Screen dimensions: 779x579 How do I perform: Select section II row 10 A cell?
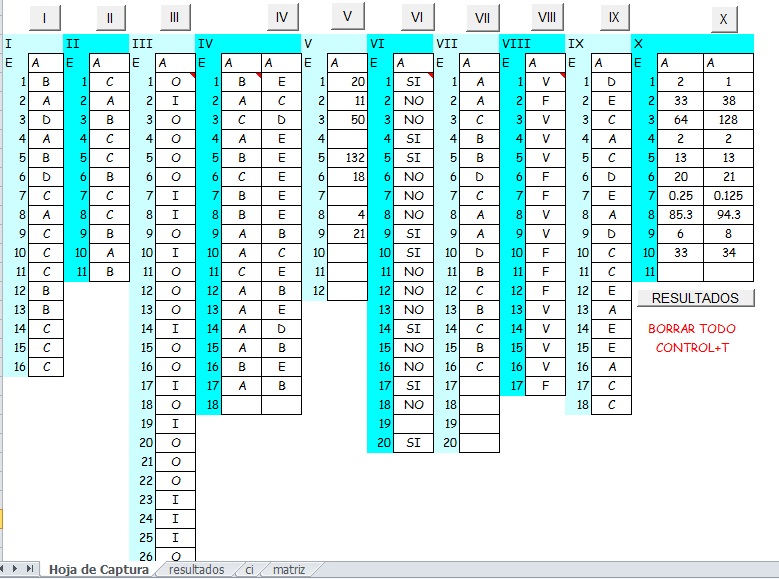click(x=110, y=253)
